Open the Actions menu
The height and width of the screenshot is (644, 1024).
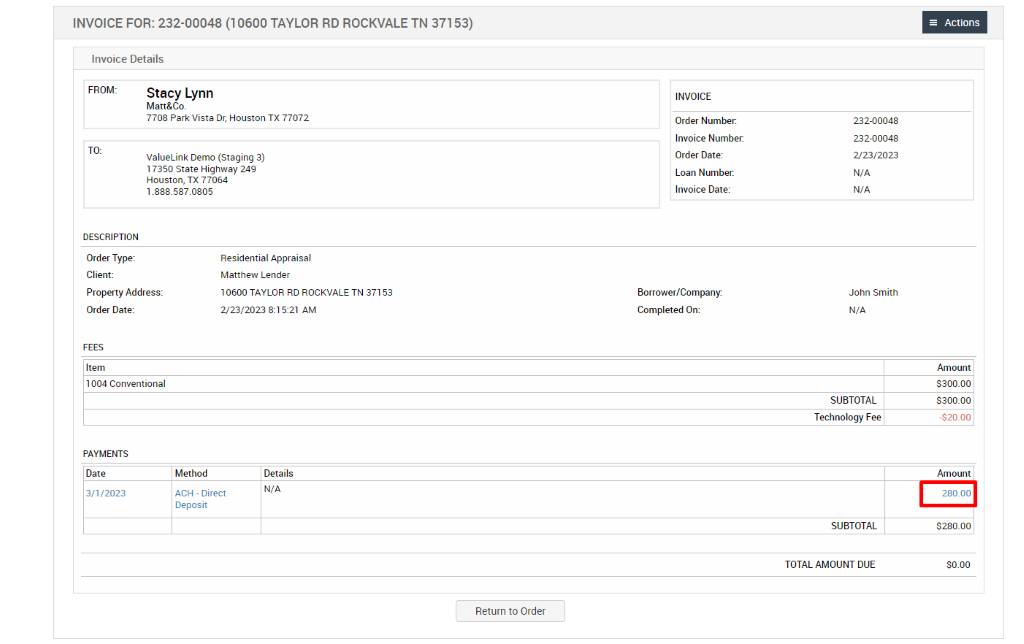pyautogui.click(x=953, y=21)
